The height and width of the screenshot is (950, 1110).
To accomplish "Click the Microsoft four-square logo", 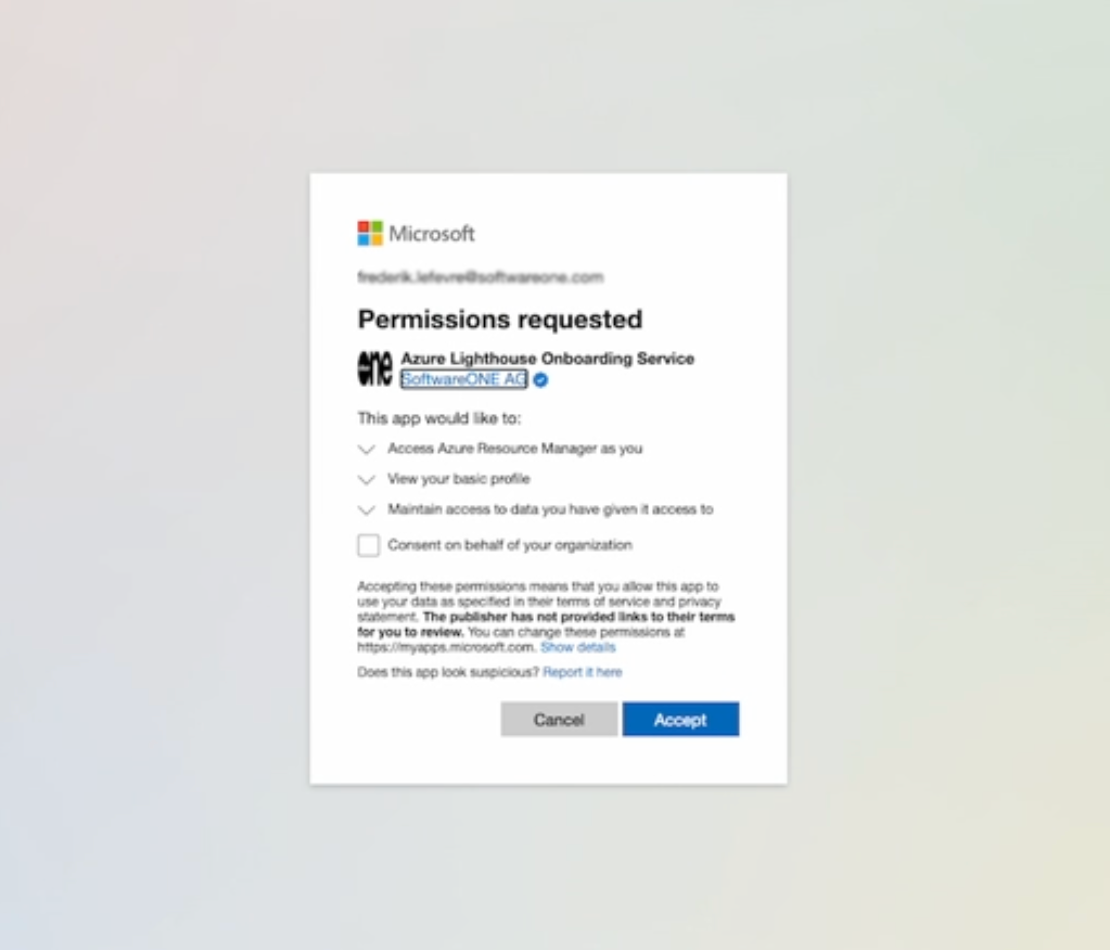I will [x=370, y=234].
